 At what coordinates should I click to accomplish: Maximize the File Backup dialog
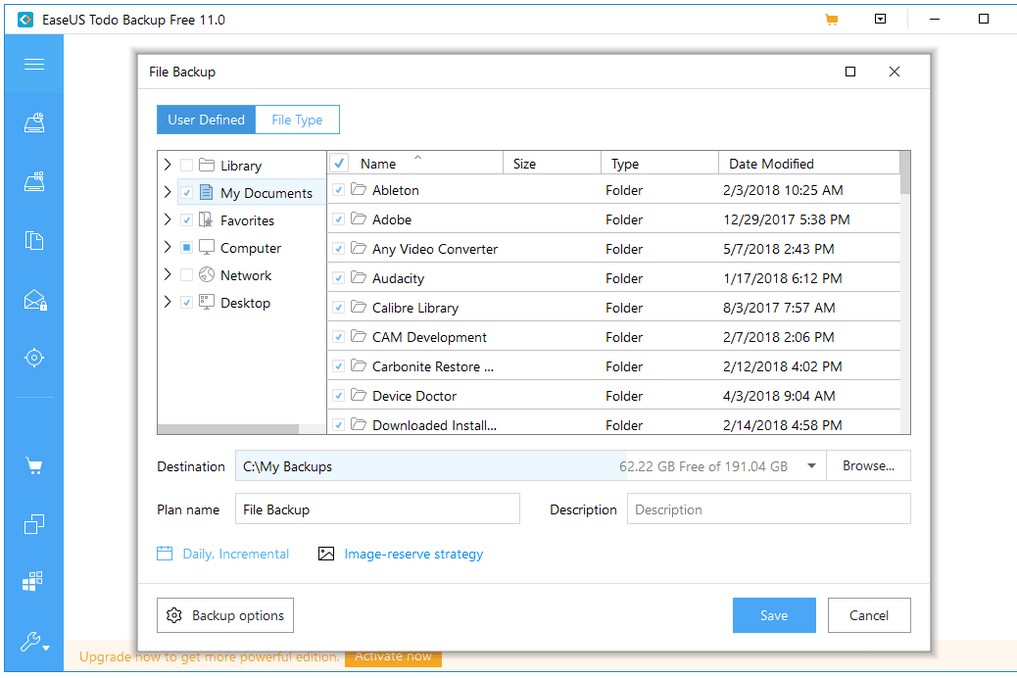[x=850, y=71]
